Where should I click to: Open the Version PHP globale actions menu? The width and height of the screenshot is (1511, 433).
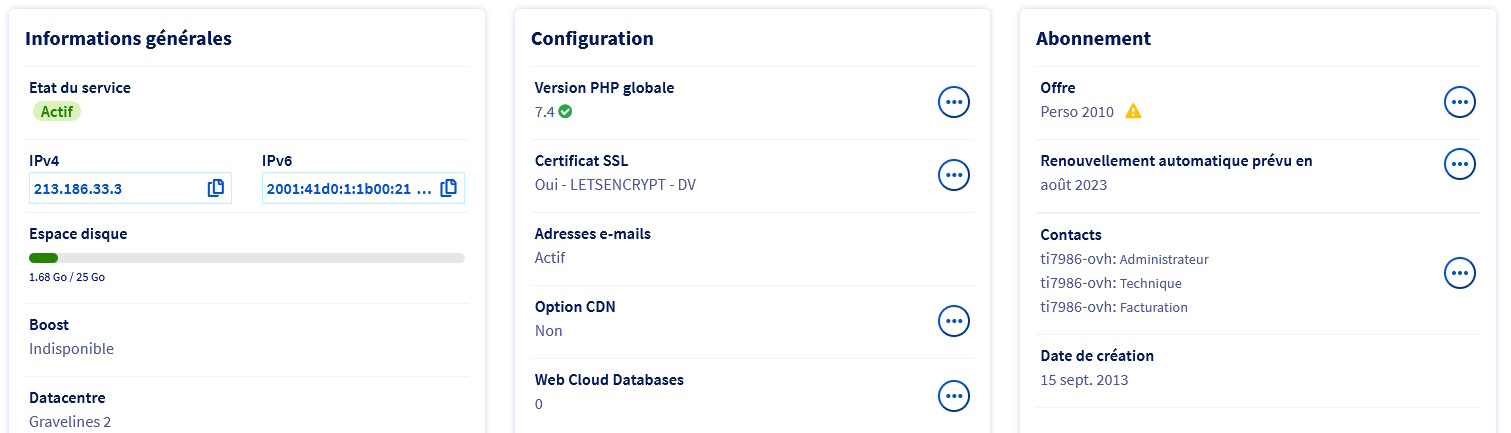953,102
